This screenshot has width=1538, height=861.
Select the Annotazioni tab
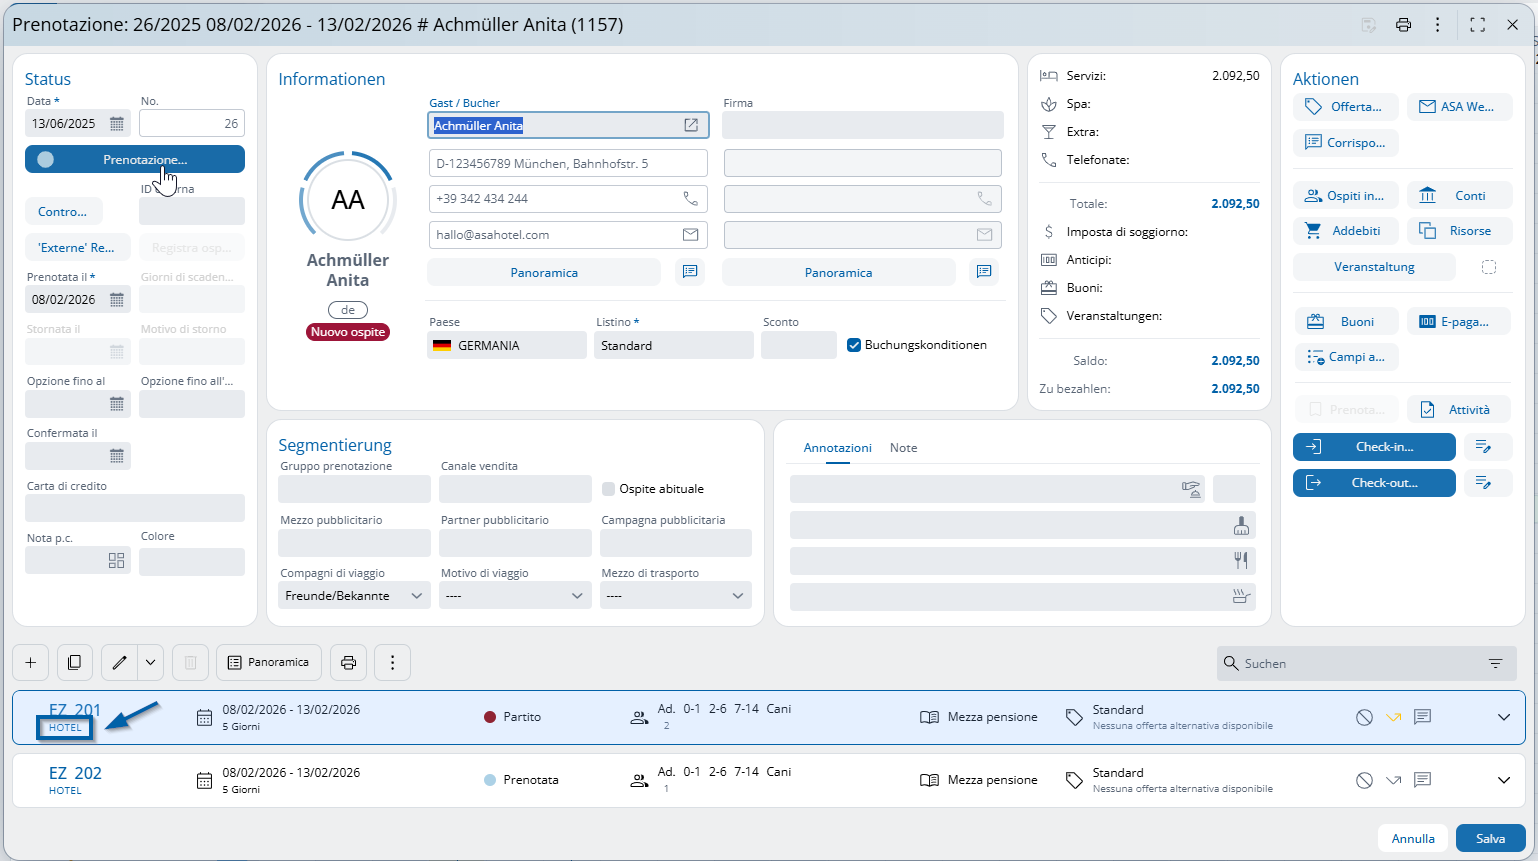pyautogui.click(x=837, y=448)
